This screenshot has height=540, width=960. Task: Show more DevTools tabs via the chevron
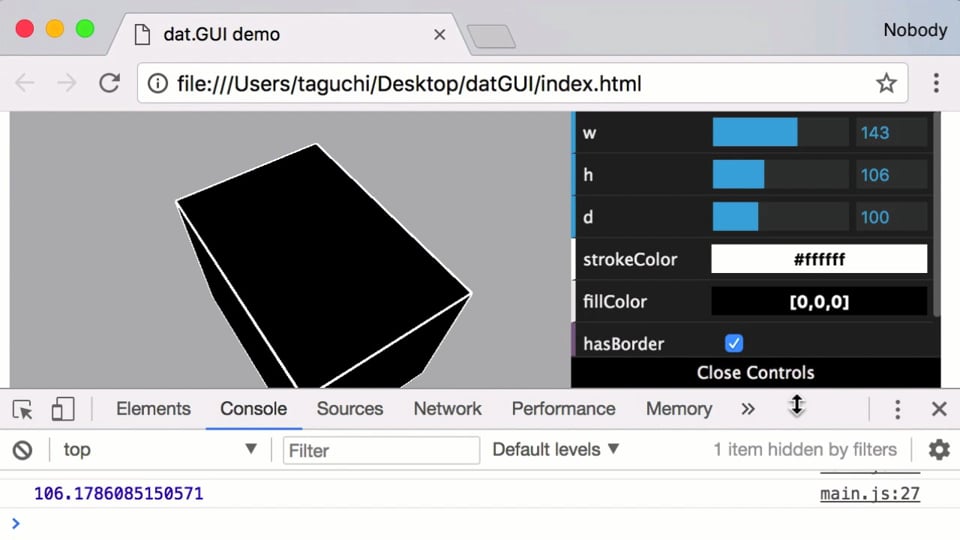[x=747, y=409]
